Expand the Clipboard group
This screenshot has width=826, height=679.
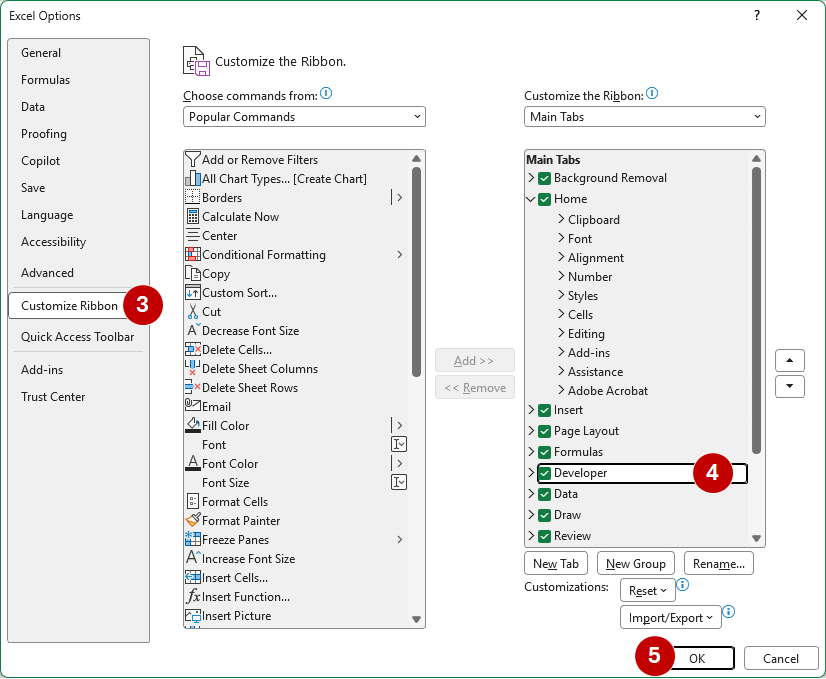click(x=561, y=219)
